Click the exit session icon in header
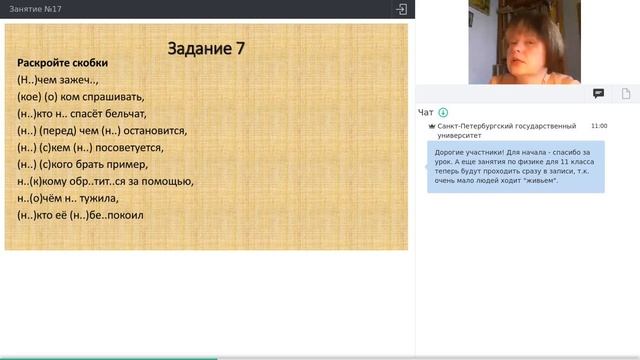Screen dimensions: 640x360 pos(401,9)
